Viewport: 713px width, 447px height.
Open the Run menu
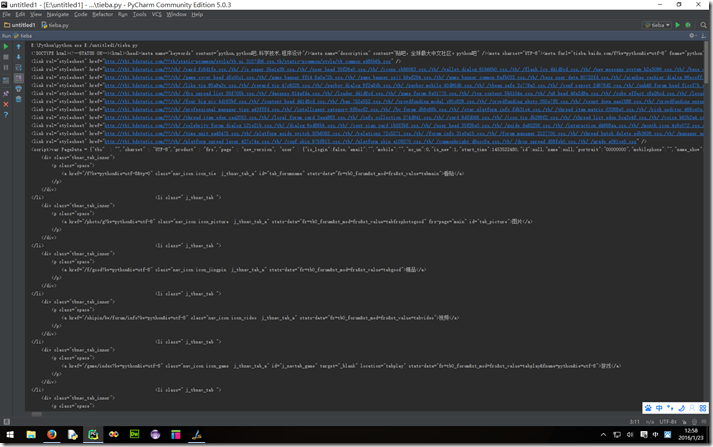pos(123,15)
